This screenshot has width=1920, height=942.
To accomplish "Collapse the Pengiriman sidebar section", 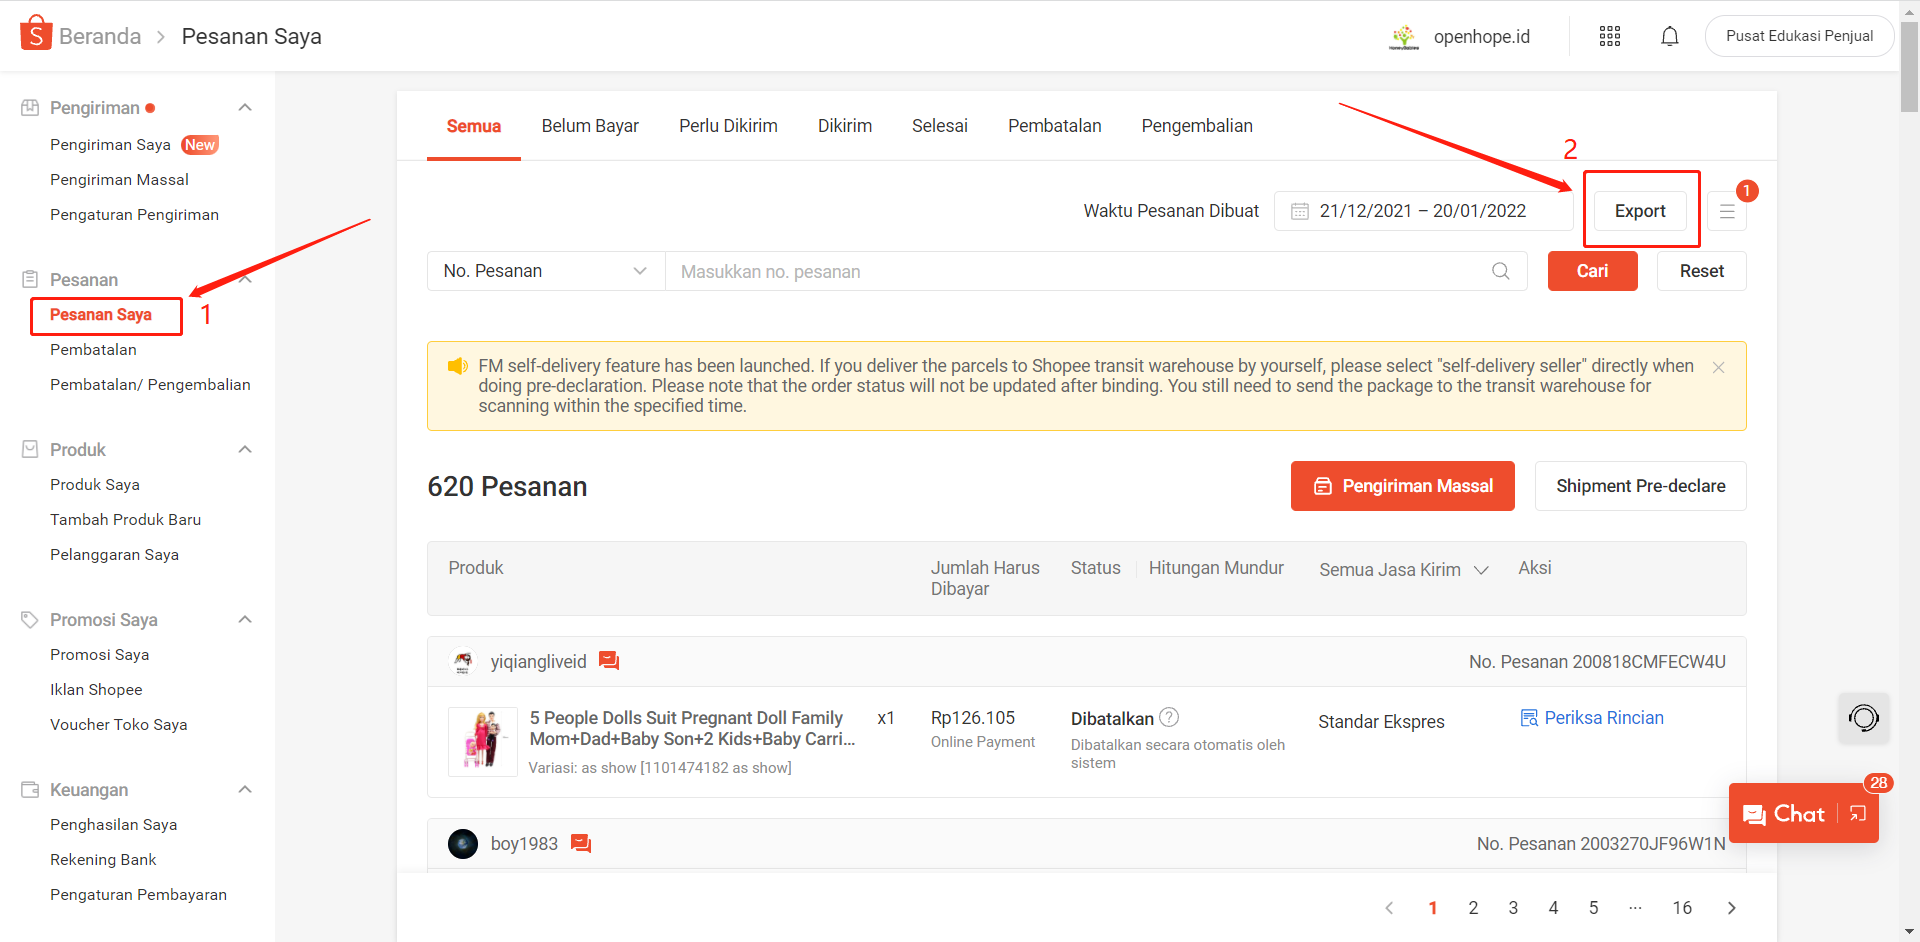I will tap(245, 108).
